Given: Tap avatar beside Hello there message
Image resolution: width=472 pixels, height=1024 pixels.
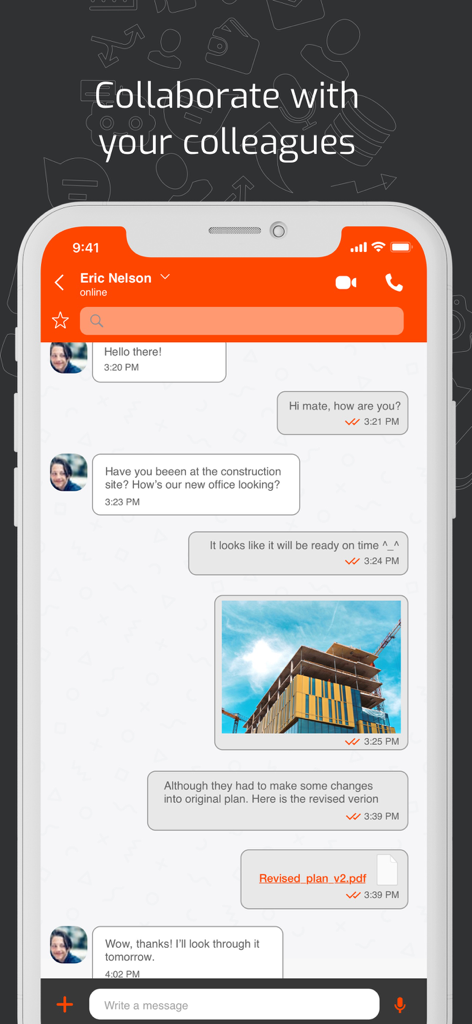Looking at the screenshot, I should [69, 357].
